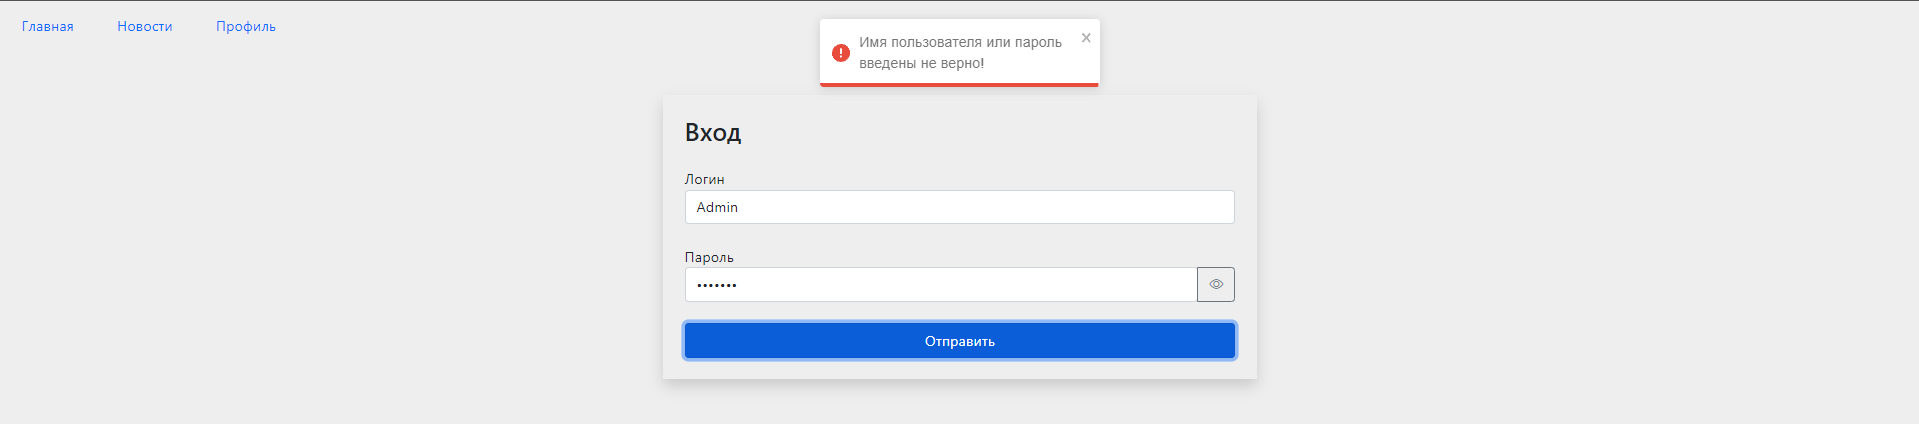This screenshot has width=1919, height=424.
Task: Click the red error exclamation icon
Action: pos(841,52)
